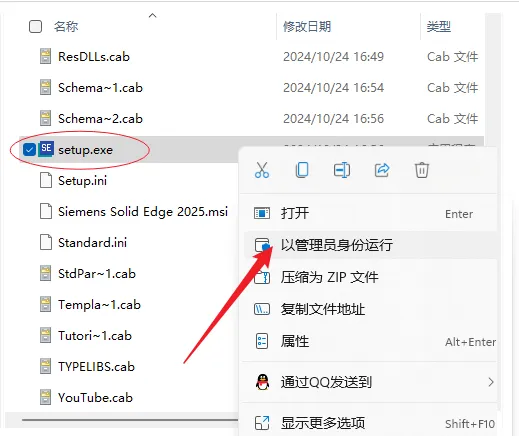Click the Copy icon in context menu

point(302,170)
